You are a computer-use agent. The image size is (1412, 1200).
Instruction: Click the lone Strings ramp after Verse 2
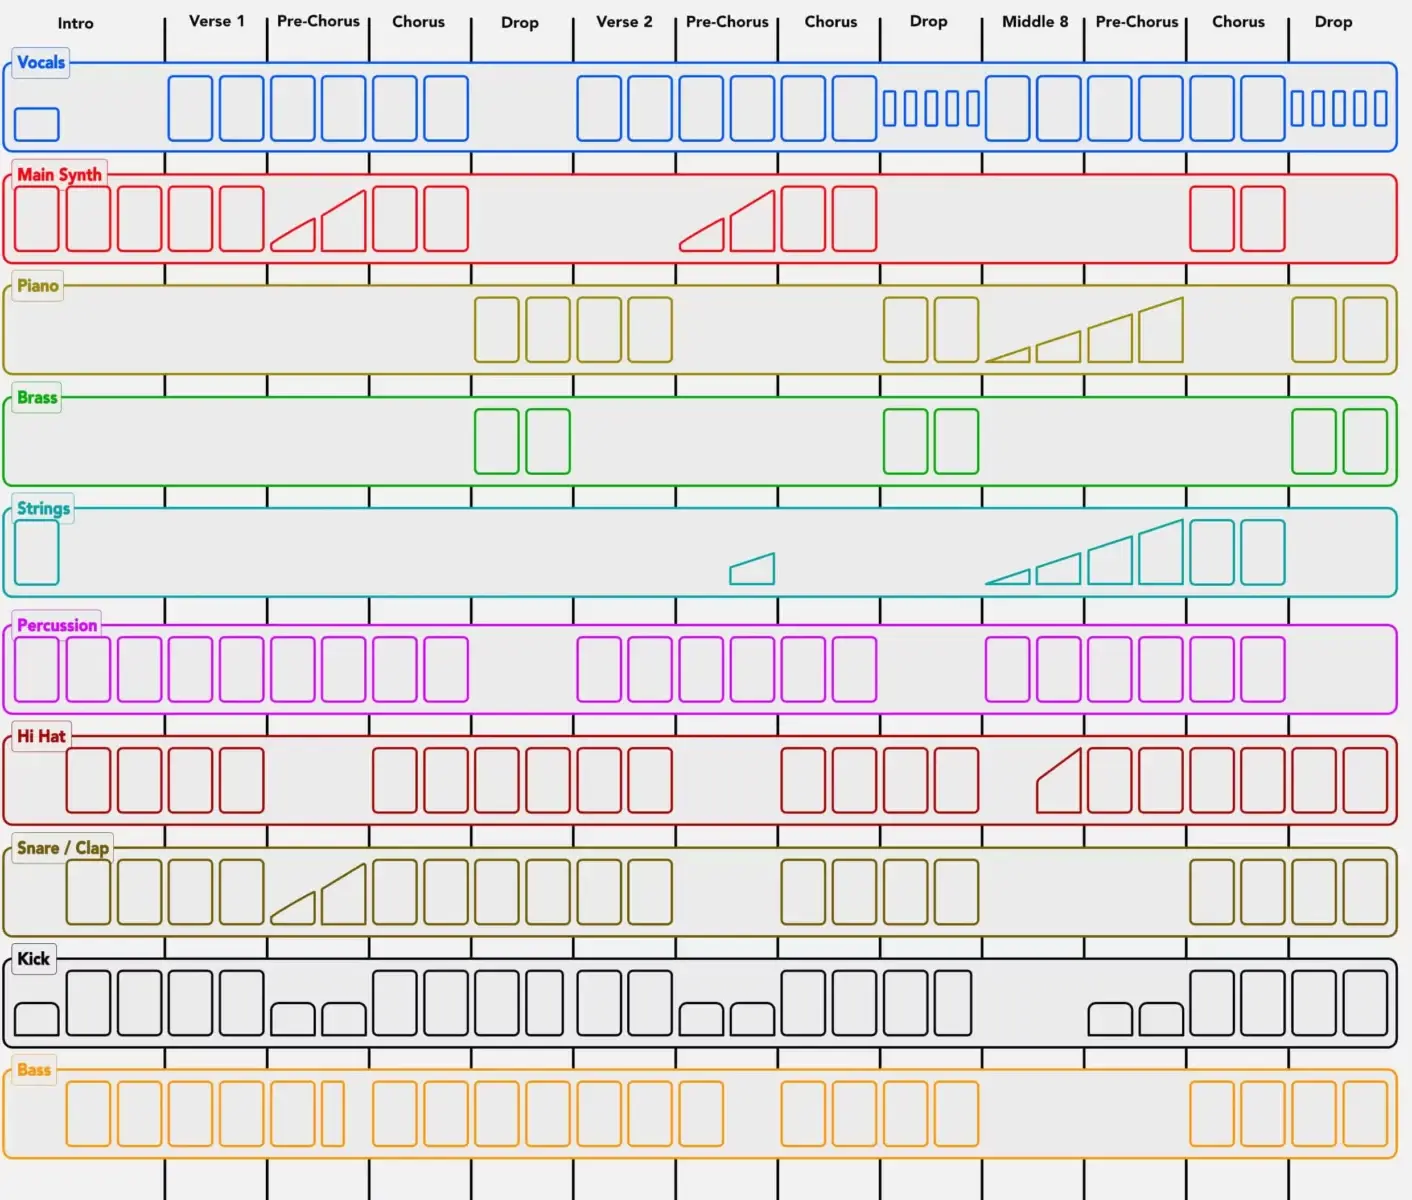pyautogui.click(x=752, y=569)
